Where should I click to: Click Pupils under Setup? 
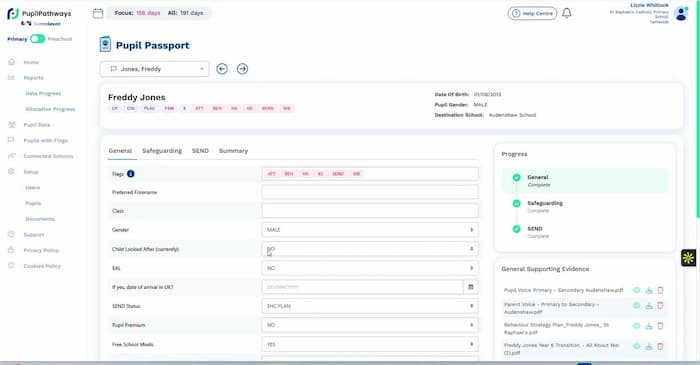[x=33, y=203]
